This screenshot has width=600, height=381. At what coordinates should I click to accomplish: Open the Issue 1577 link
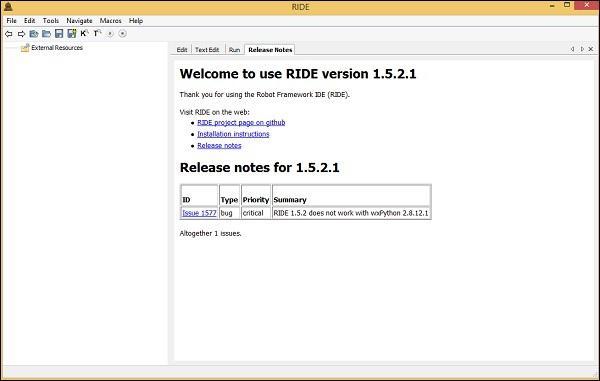point(199,213)
